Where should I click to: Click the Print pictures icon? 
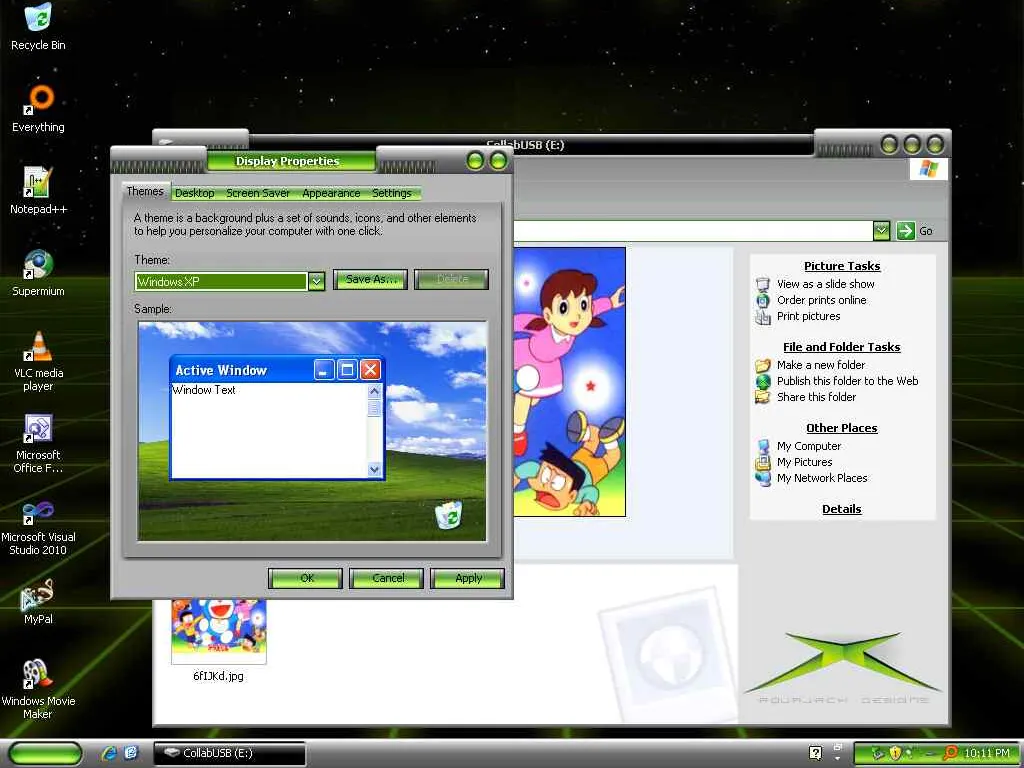(762, 317)
